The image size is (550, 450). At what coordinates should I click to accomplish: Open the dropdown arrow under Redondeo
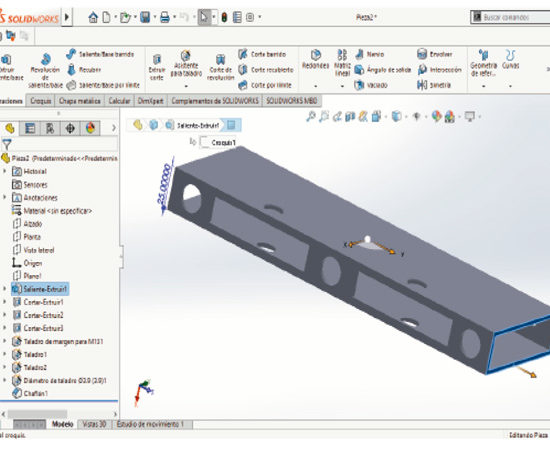(316, 86)
